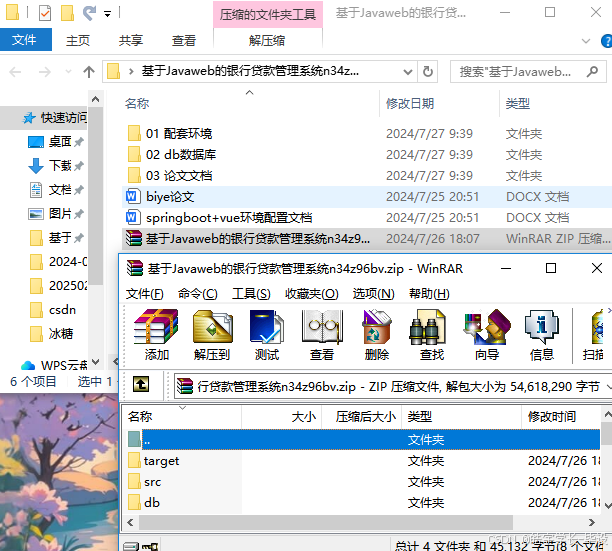
Task: Select target folder in WinRAR
Action: (x=161, y=461)
